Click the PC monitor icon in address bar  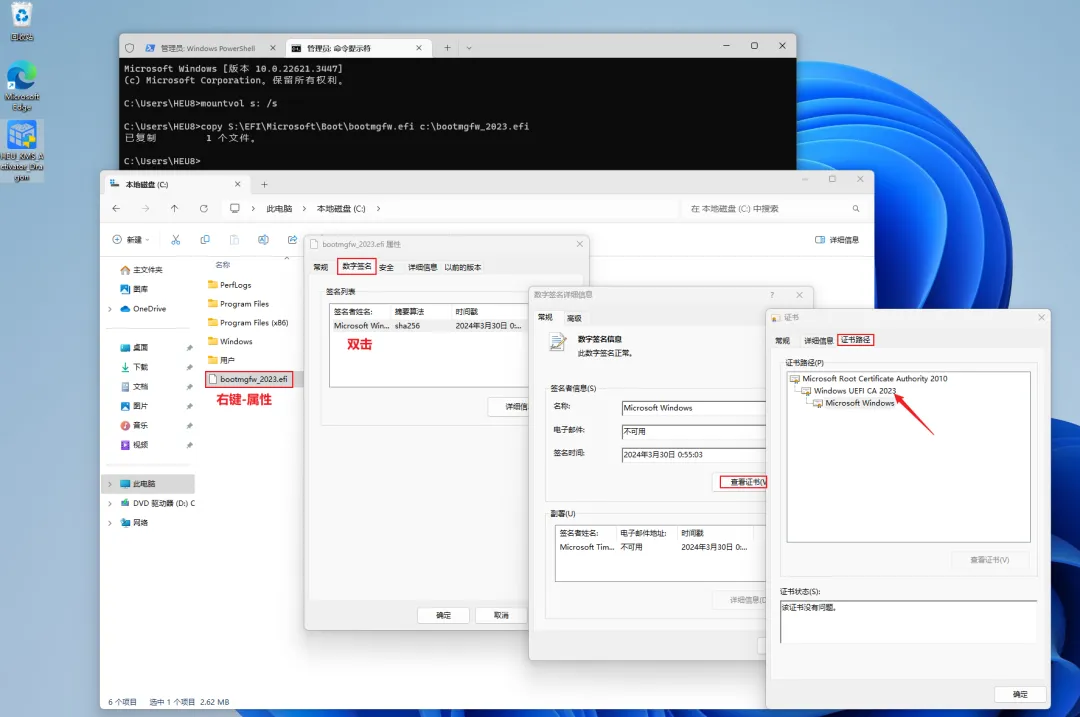pyautogui.click(x=235, y=208)
